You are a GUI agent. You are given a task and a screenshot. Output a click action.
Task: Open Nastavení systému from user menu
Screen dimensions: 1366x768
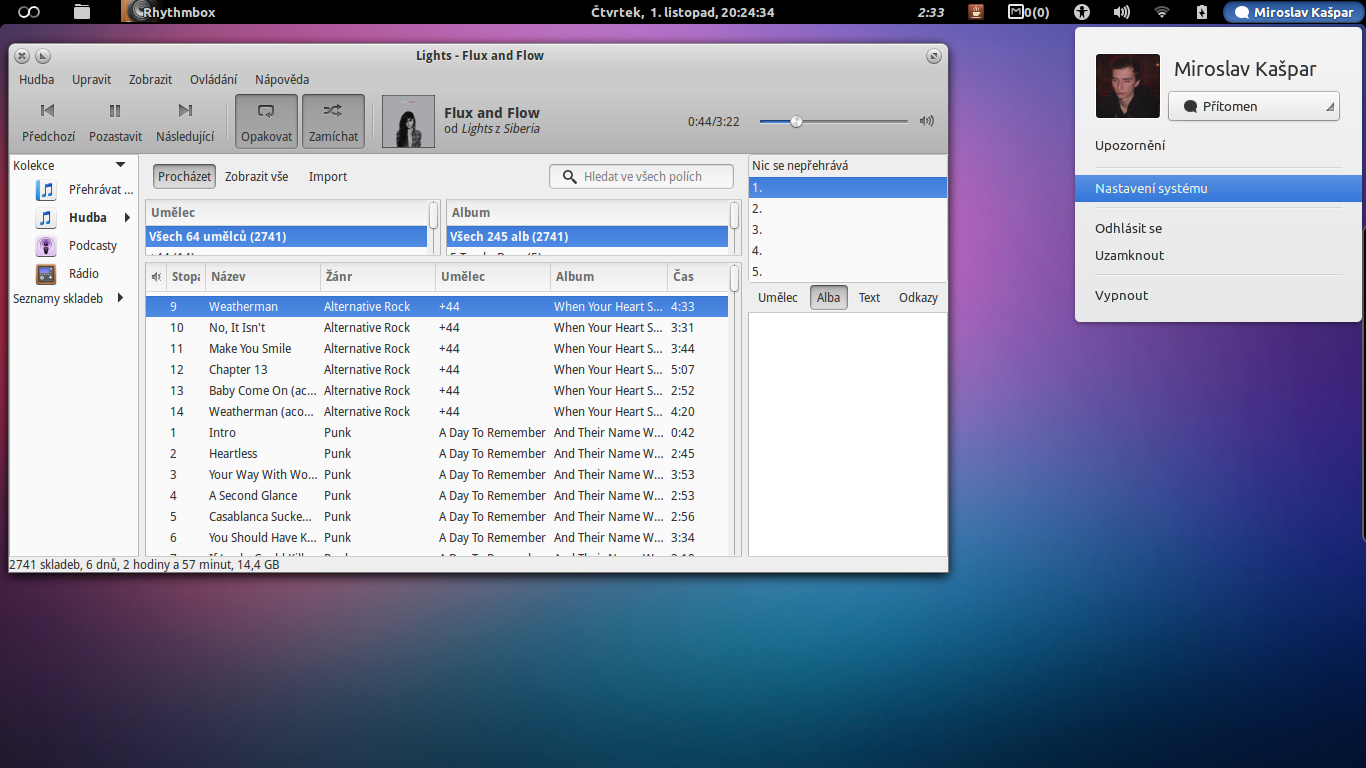[x=1218, y=188]
